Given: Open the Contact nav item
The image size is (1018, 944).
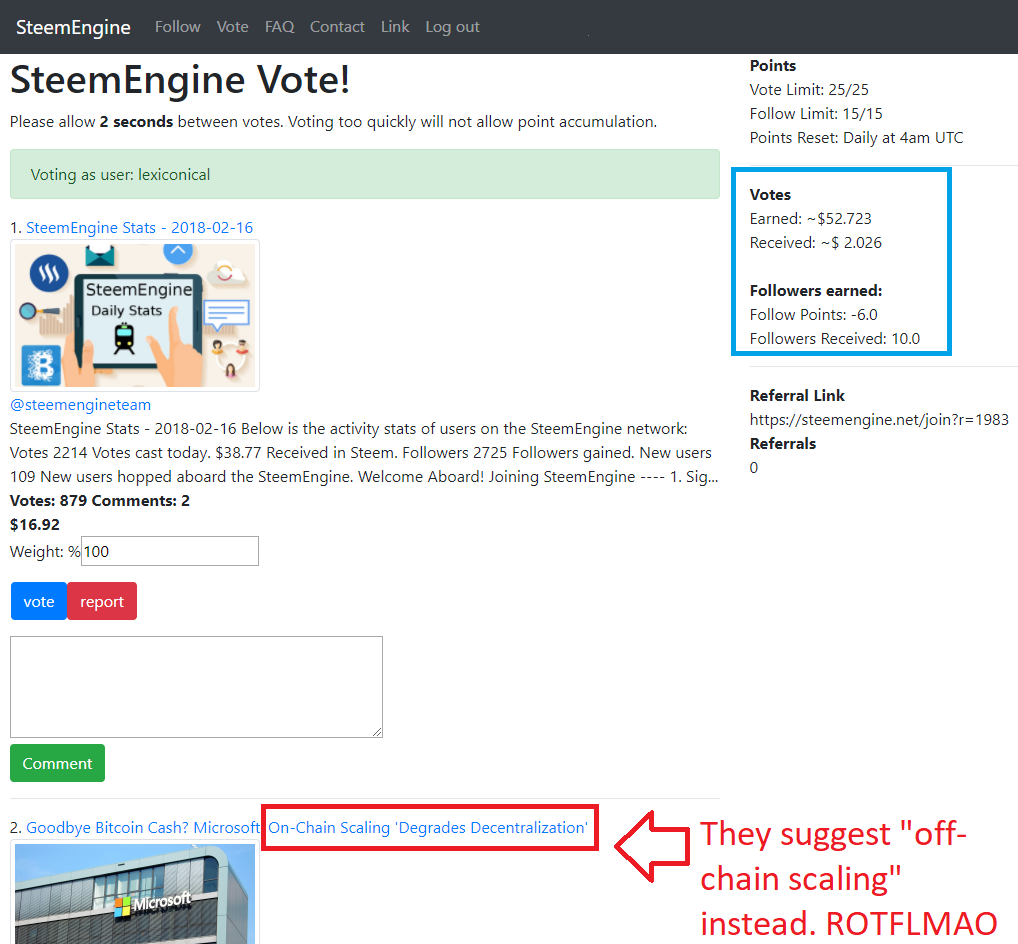Looking at the screenshot, I should pos(337,27).
